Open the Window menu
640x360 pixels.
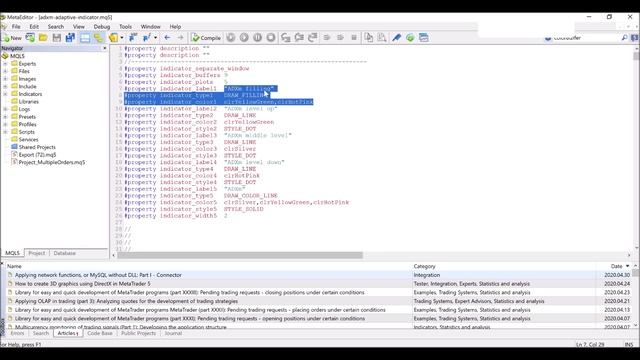[151, 27]
